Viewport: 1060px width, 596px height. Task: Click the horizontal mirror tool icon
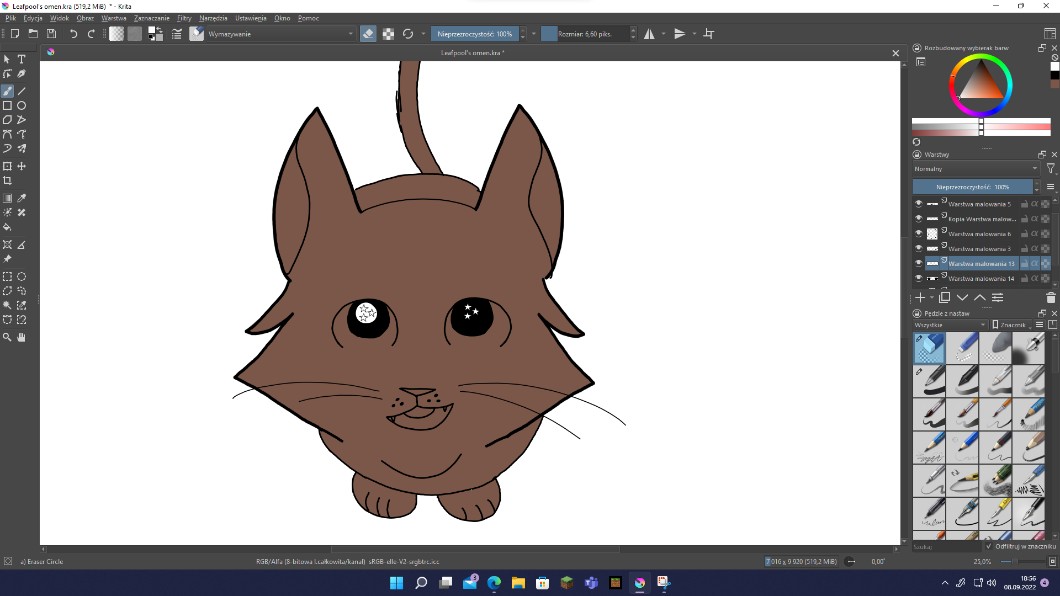point(649,33)
